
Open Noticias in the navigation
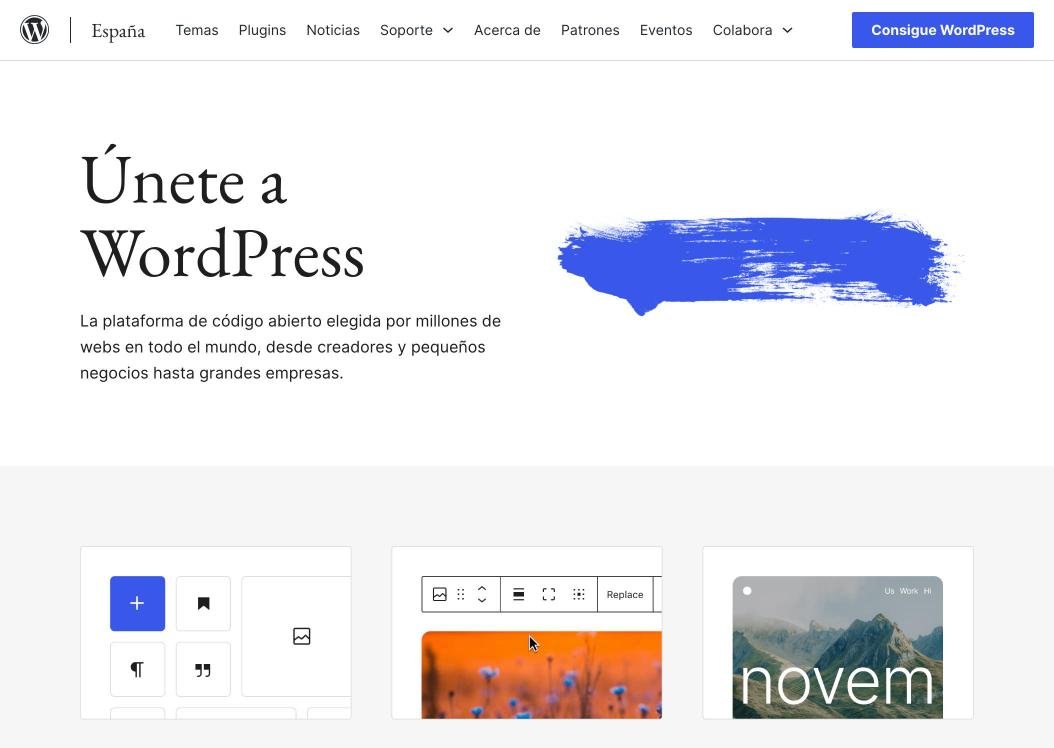click(x=333, y=30)
